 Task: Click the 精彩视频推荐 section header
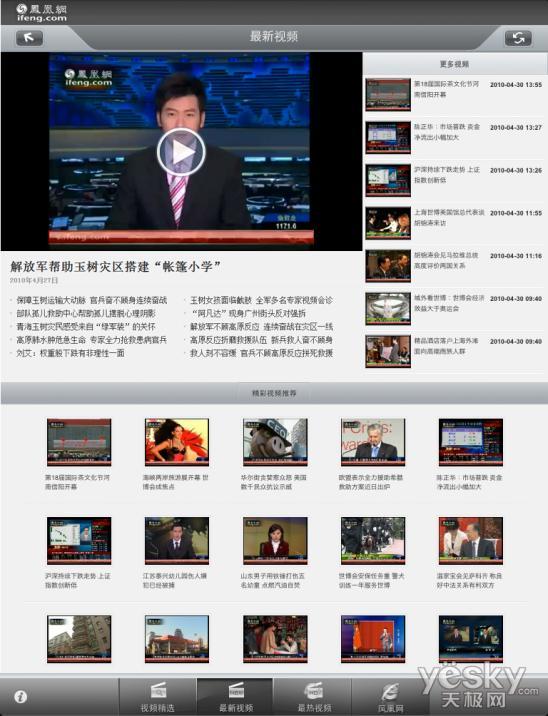[x=274, y=393]
